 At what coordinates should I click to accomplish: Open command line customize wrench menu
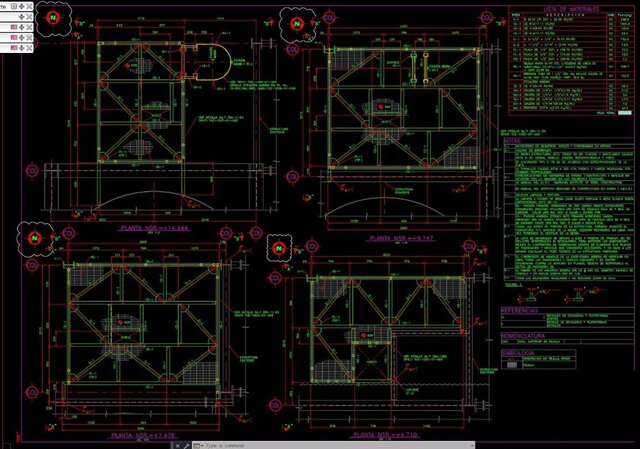(186, 446)
